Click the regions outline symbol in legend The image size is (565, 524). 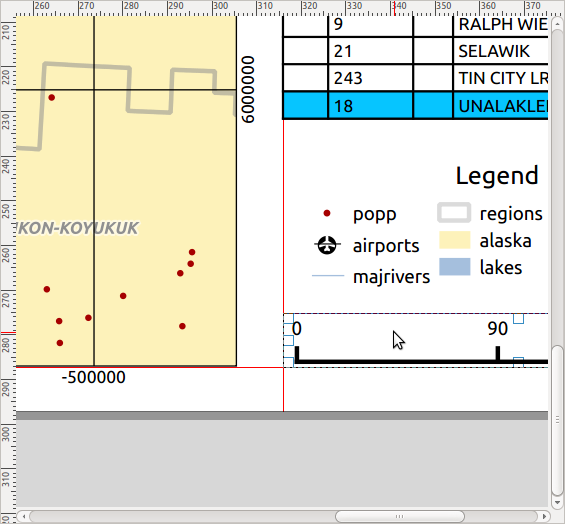click(454, 213)
